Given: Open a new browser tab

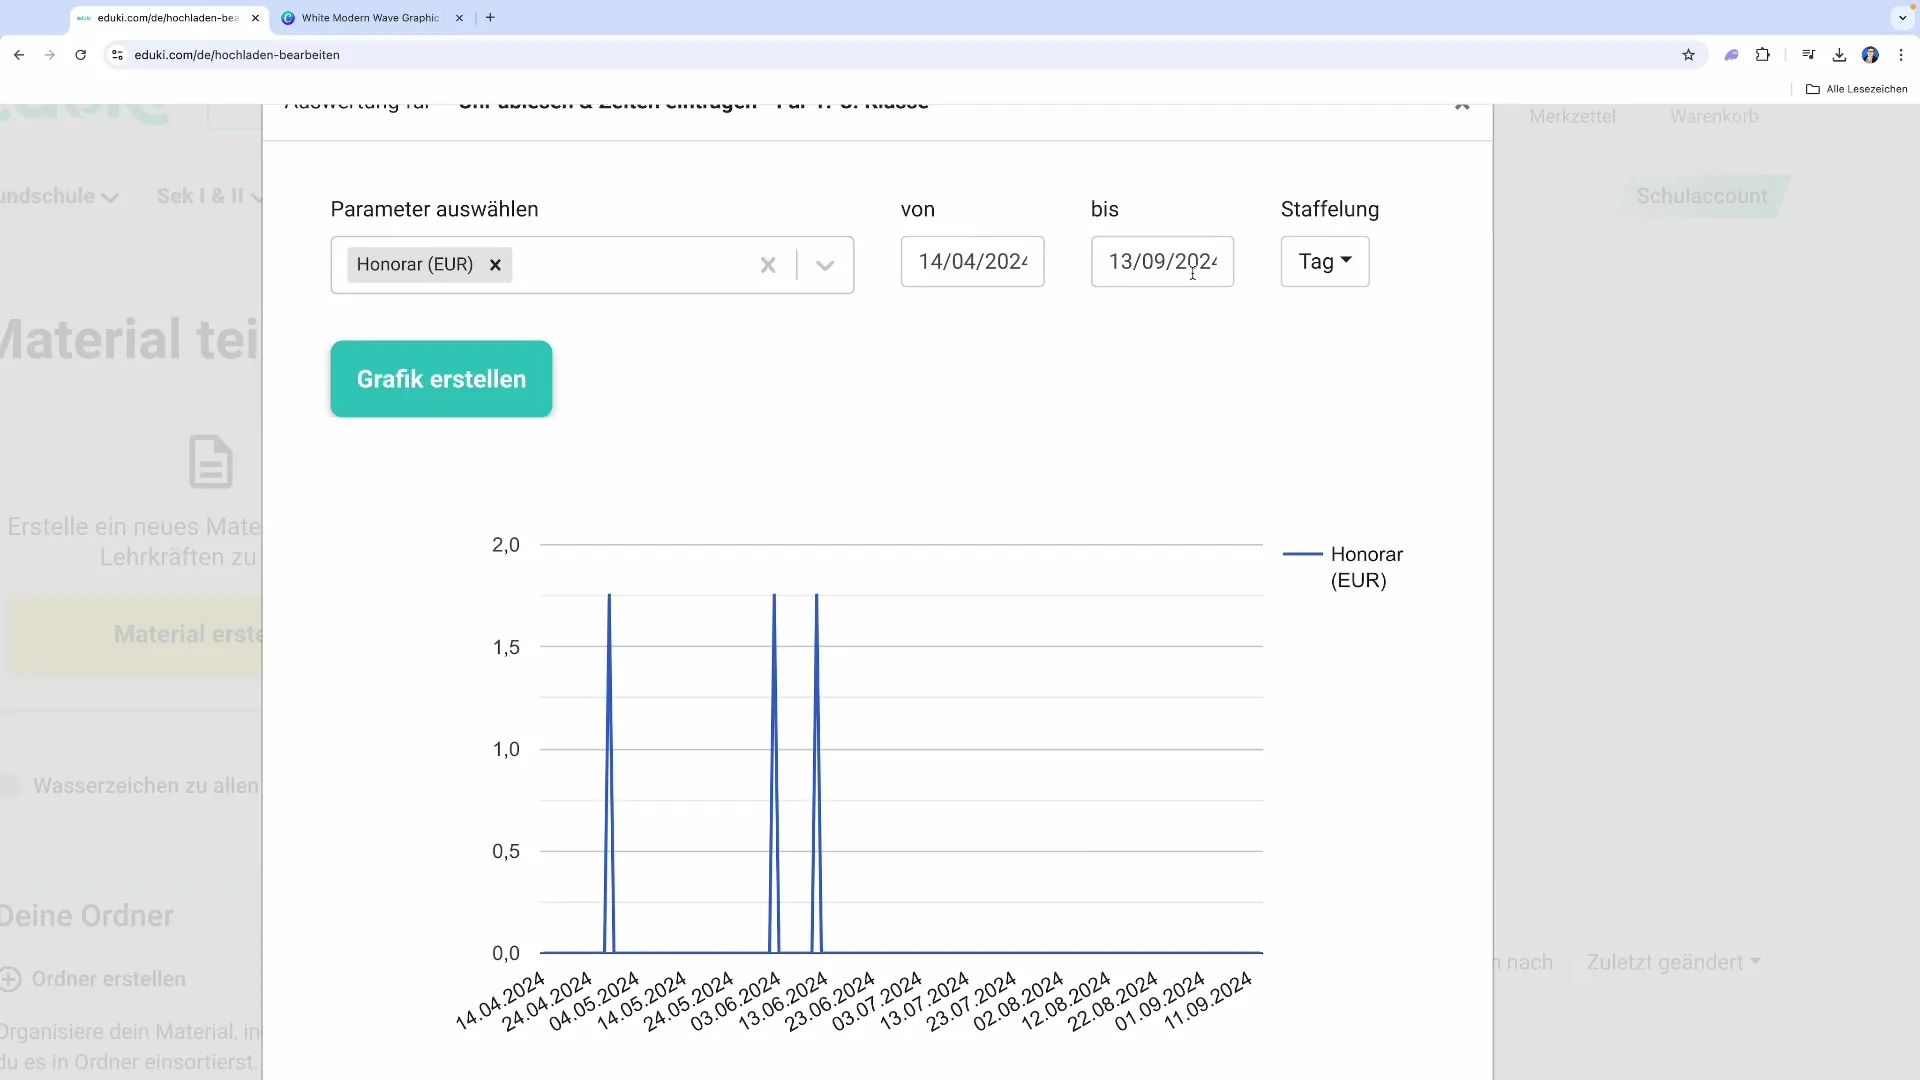Looking at the screenshot, I should (490, 18).
